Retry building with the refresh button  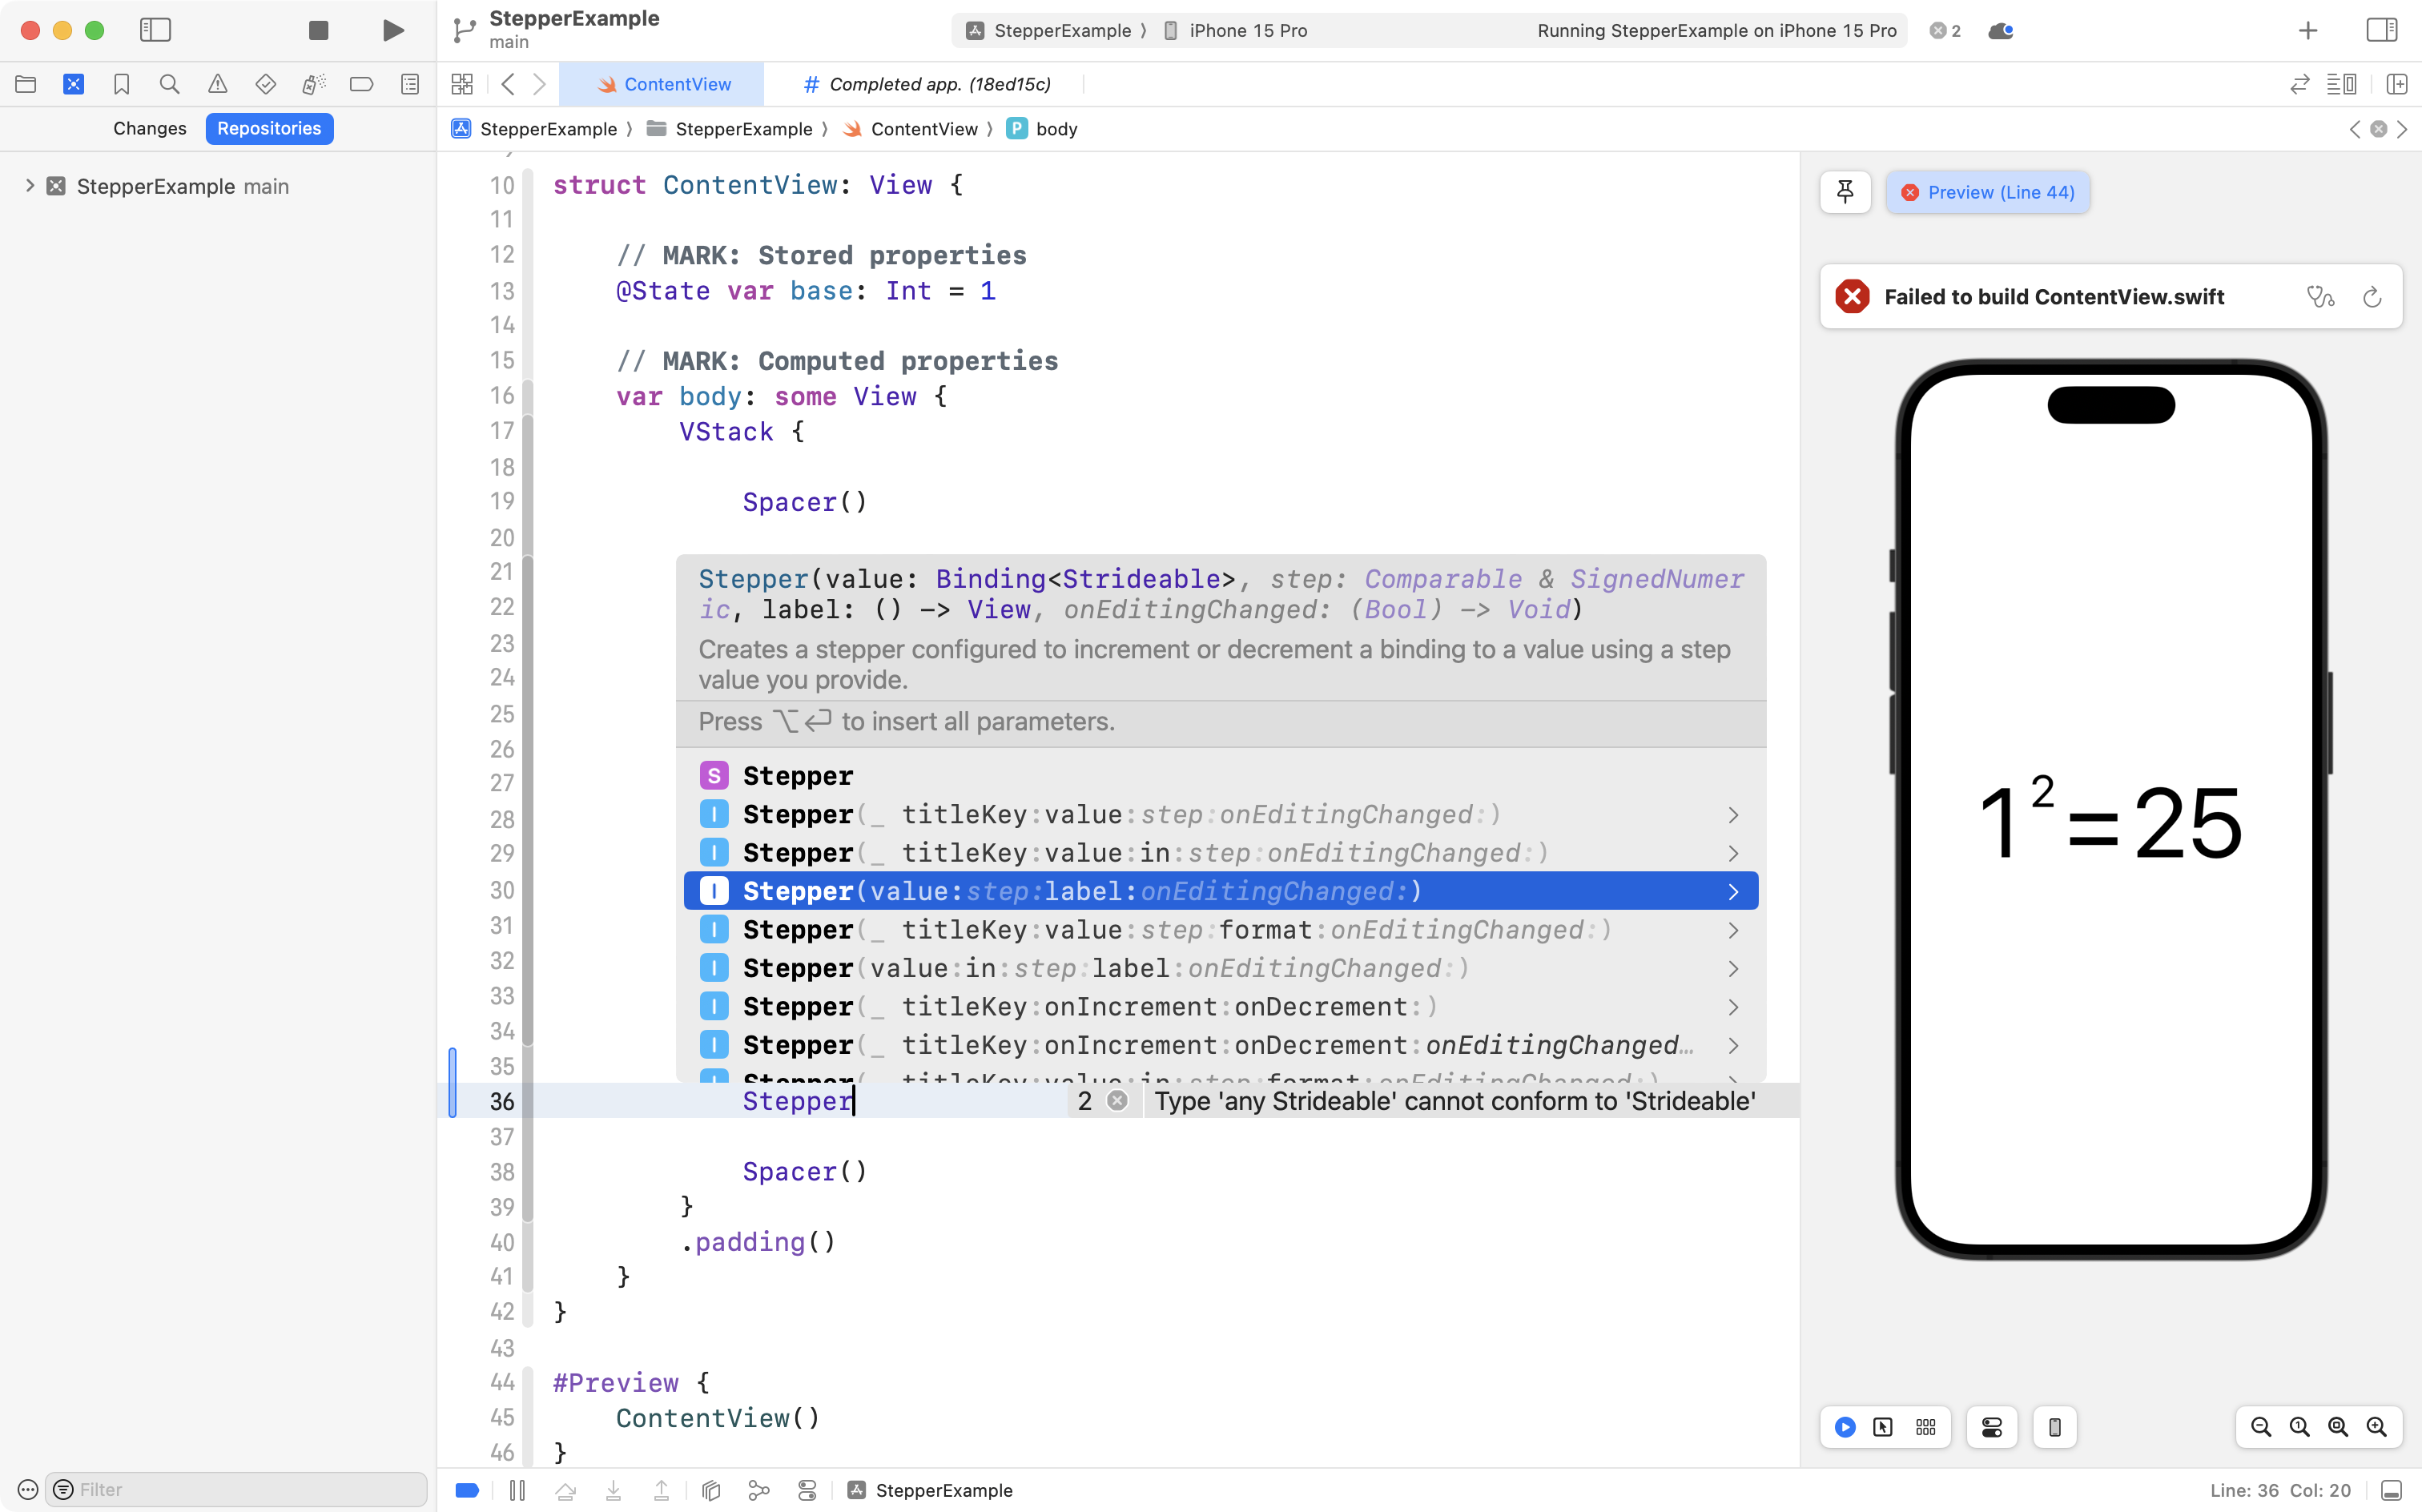click(x=2371, y=297)
